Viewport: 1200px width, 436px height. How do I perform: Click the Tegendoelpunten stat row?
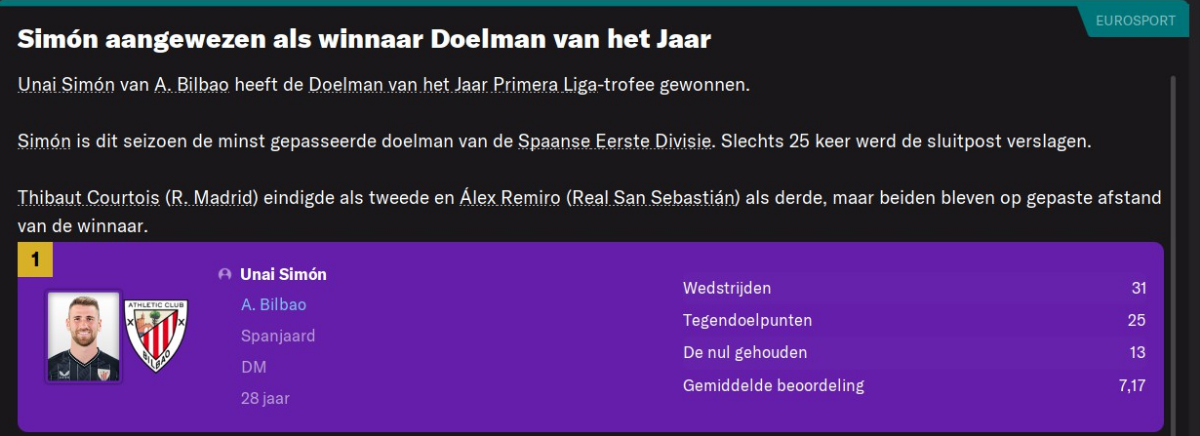913,320
